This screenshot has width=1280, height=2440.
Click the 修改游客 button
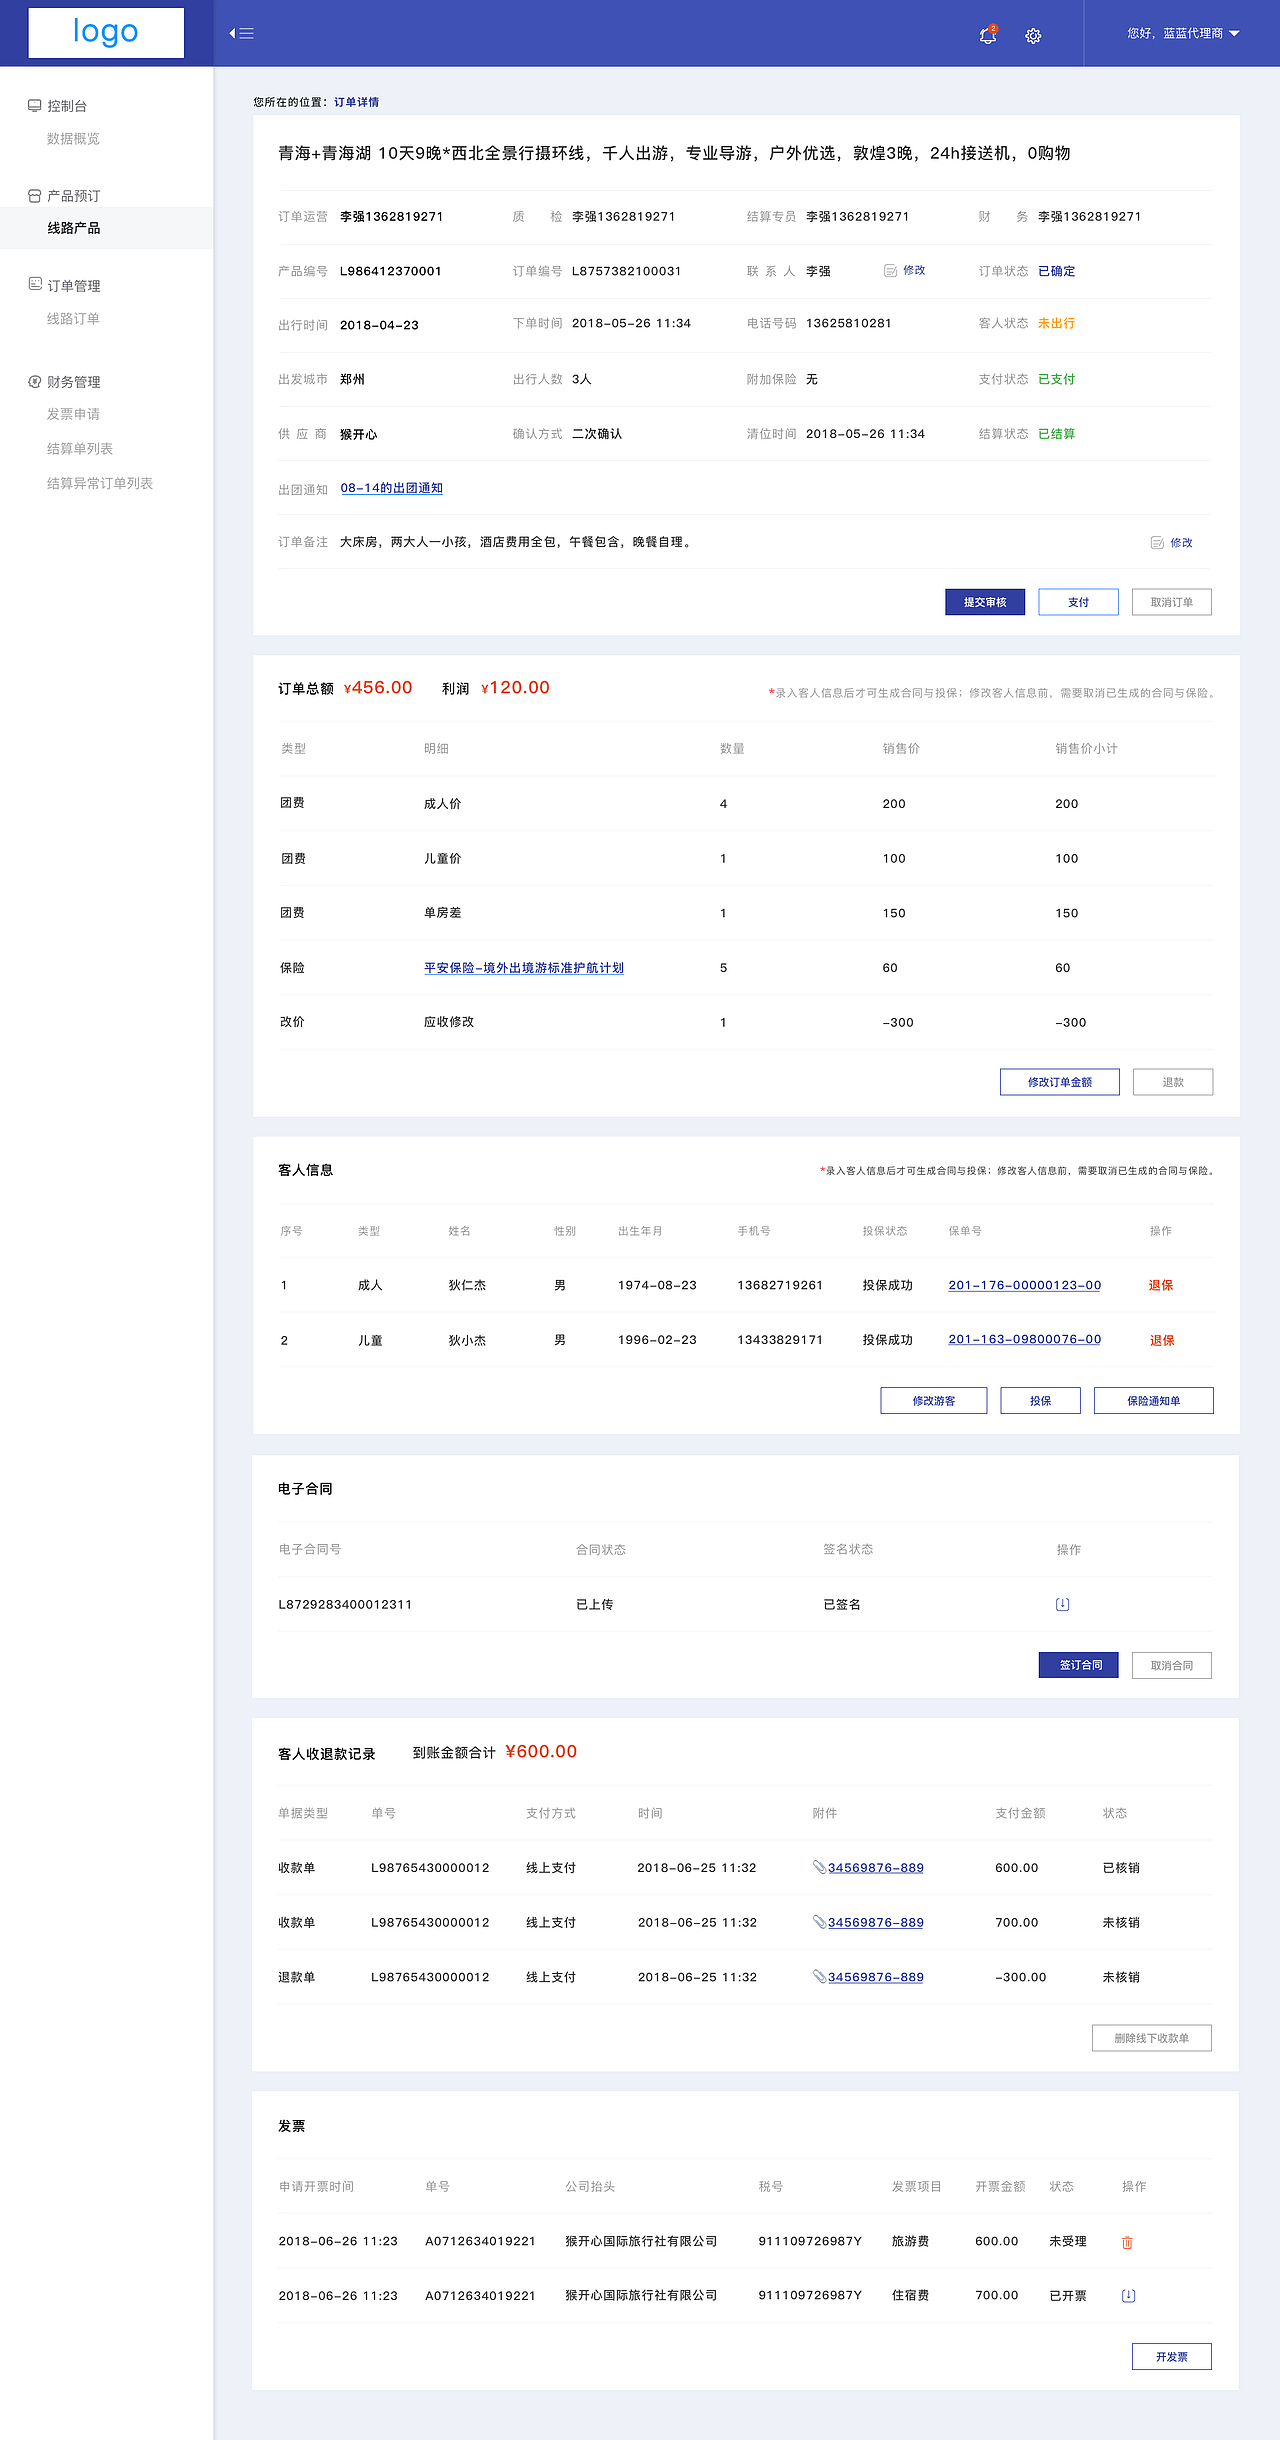coord(934,1400)
